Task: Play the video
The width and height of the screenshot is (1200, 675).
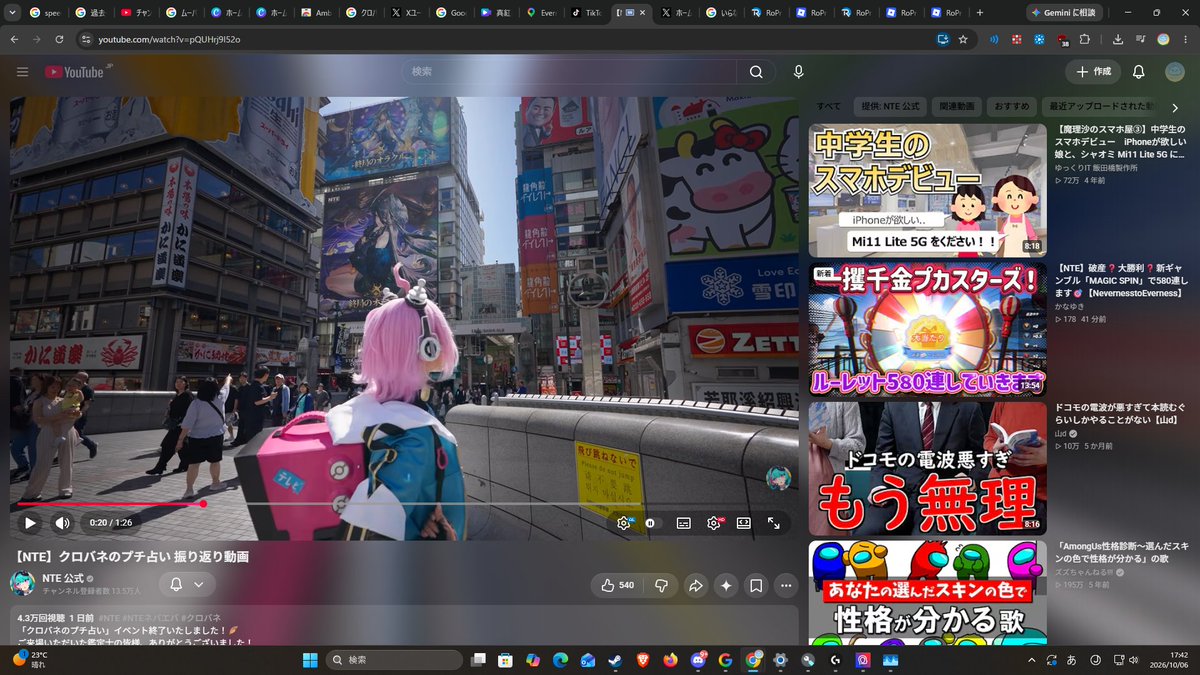Action: click(x=30, y=523)
